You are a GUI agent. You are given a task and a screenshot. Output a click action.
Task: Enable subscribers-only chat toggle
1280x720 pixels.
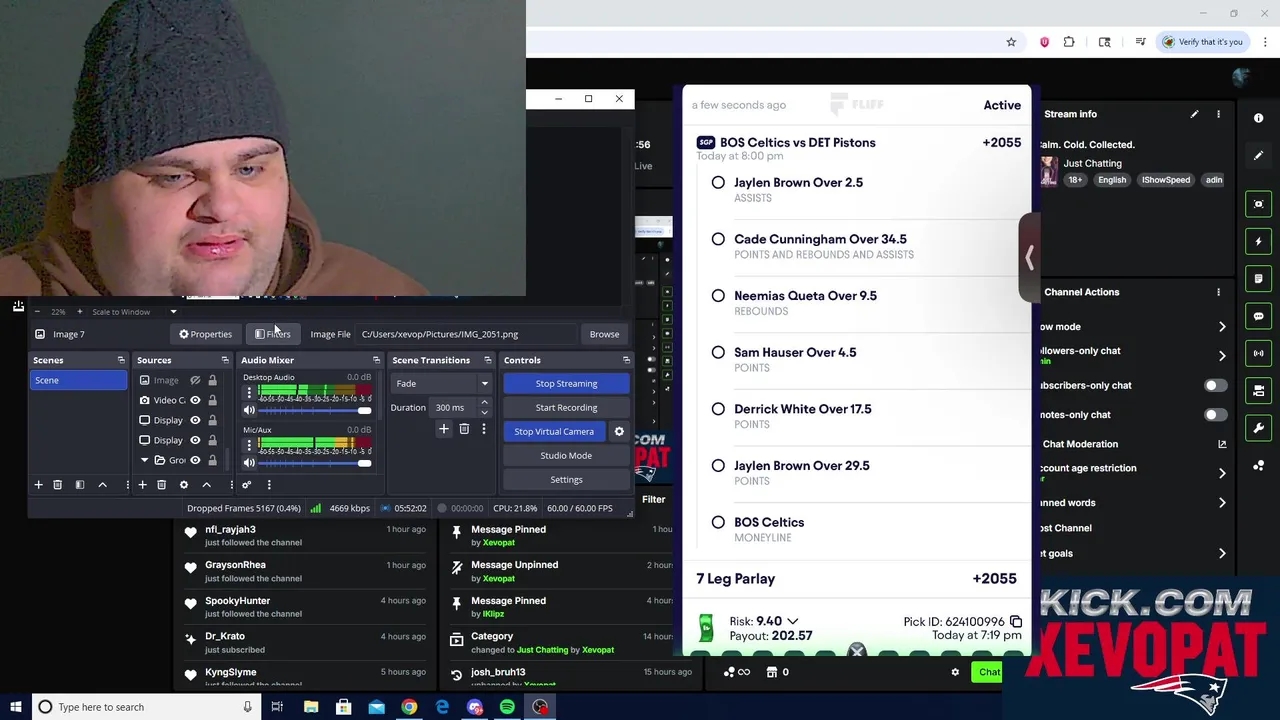click(1214, 386)
